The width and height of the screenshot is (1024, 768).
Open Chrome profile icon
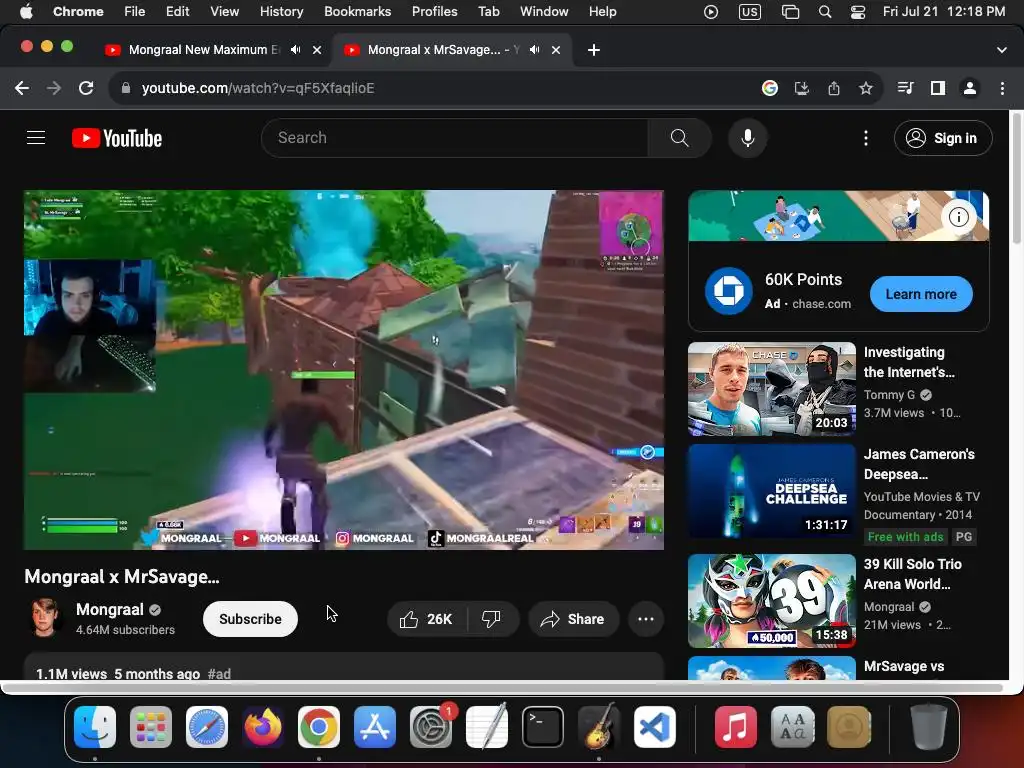(x=970, y=88)
